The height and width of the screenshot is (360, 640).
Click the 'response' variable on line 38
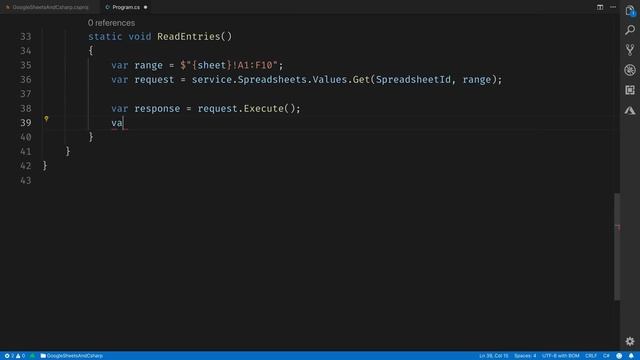[157, 109]
